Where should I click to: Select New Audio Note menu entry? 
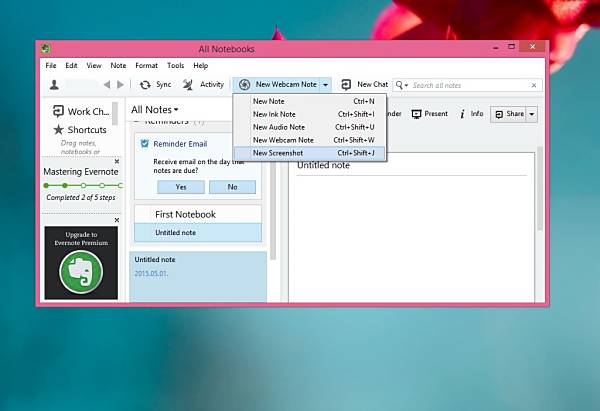tap(310, 127)
